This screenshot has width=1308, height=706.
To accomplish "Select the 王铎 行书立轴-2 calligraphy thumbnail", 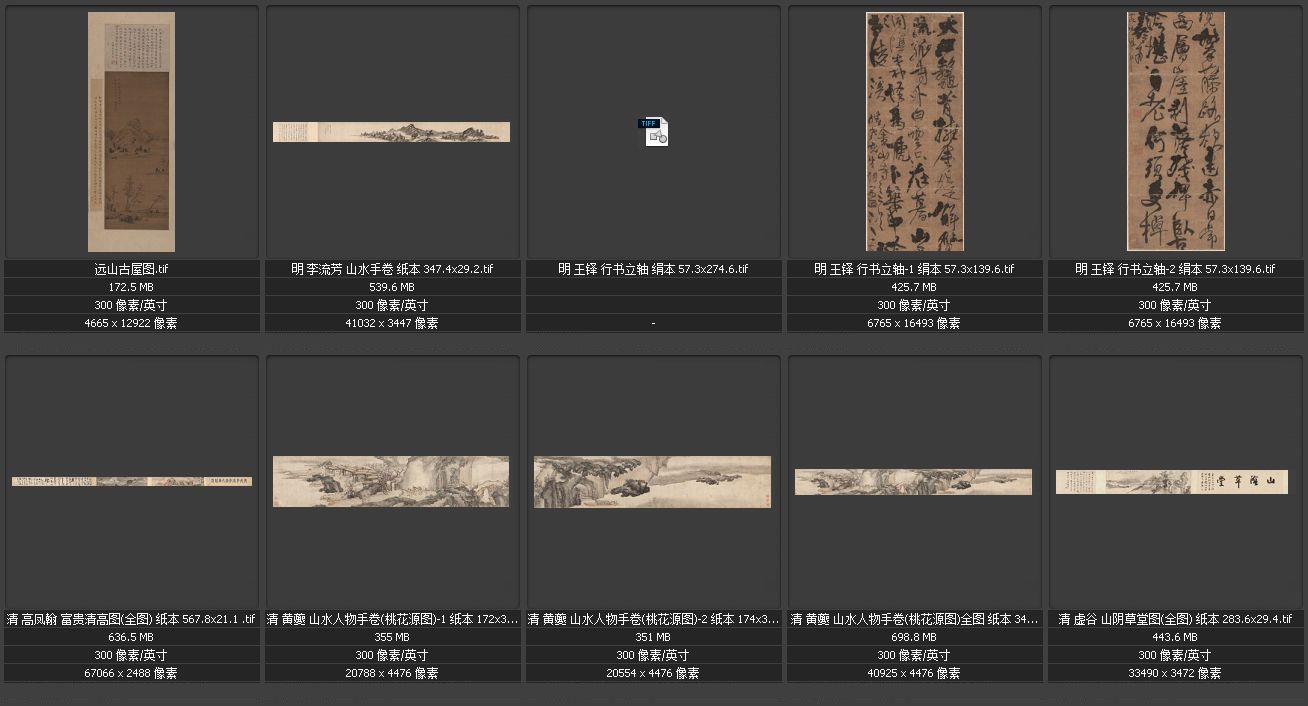I will pyautogui.click(x=1175, y=132).
